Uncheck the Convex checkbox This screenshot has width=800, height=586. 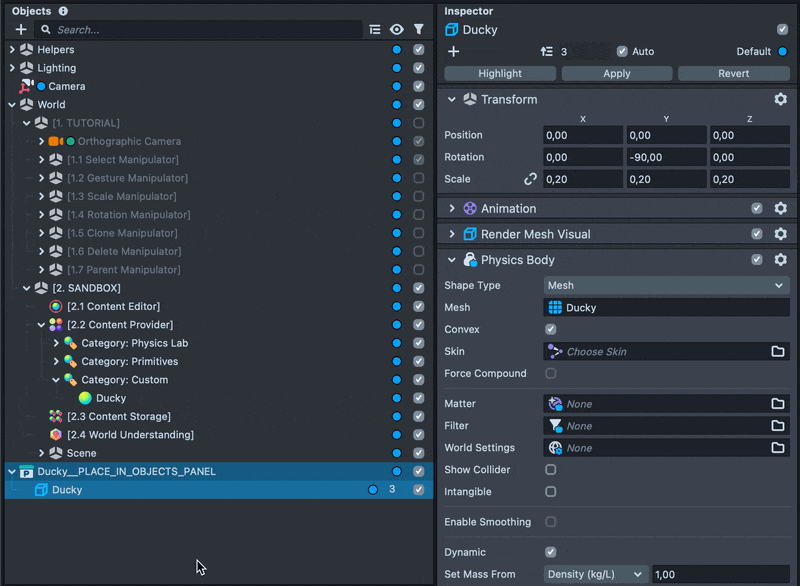[551, 330]
